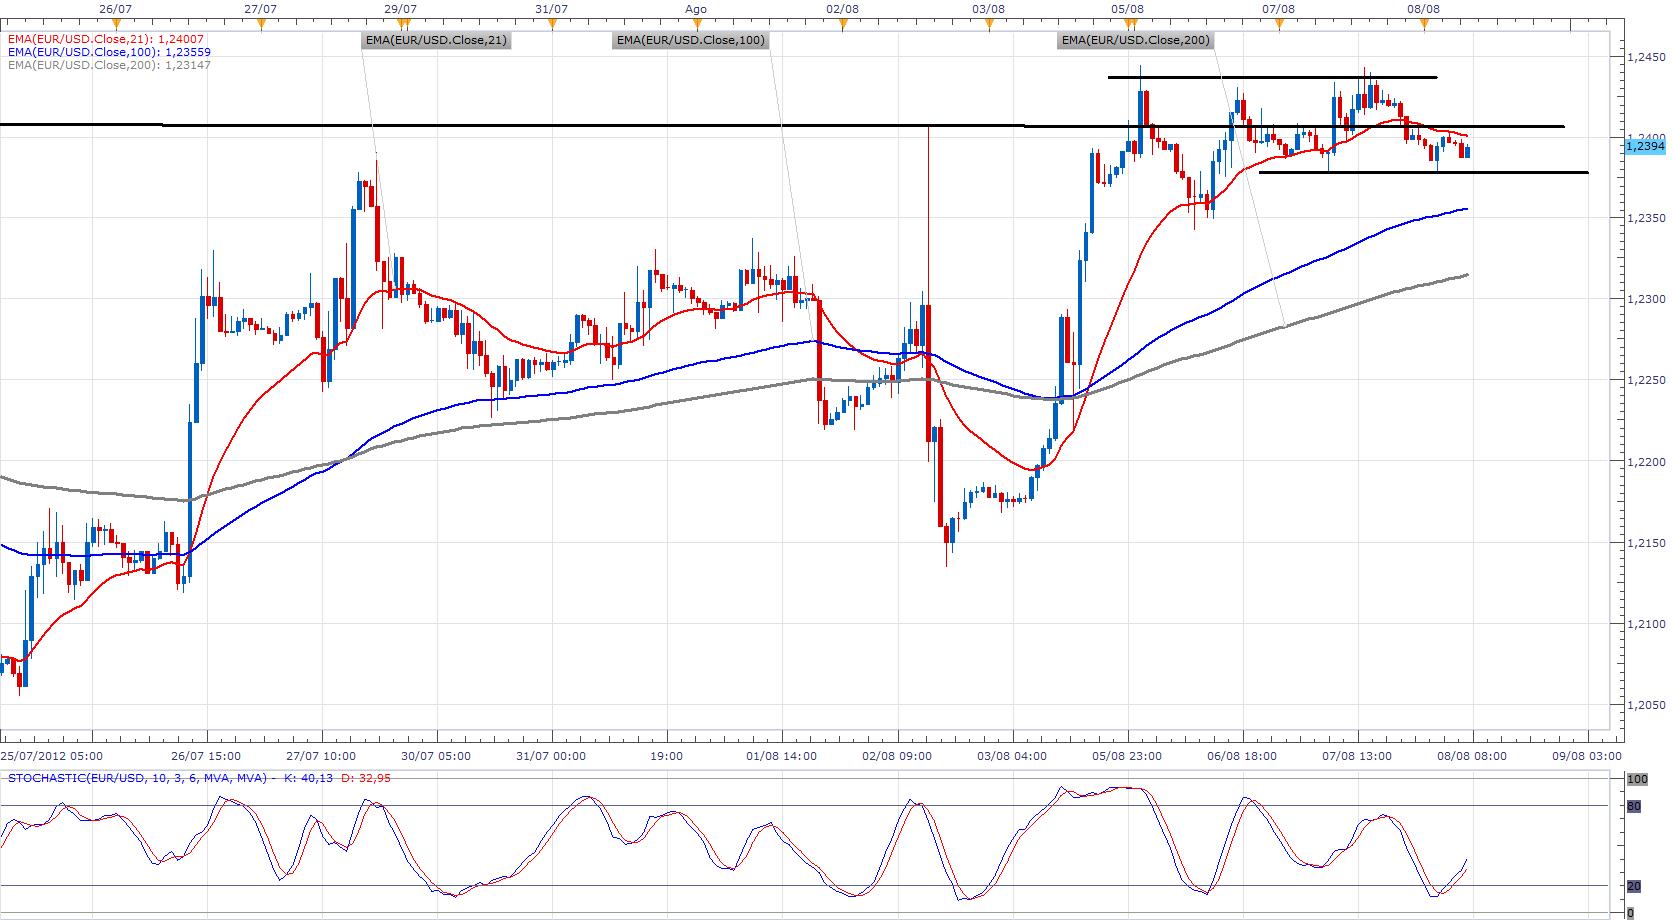Click the orange marker below 07/08

click(x=1279, y=25)
